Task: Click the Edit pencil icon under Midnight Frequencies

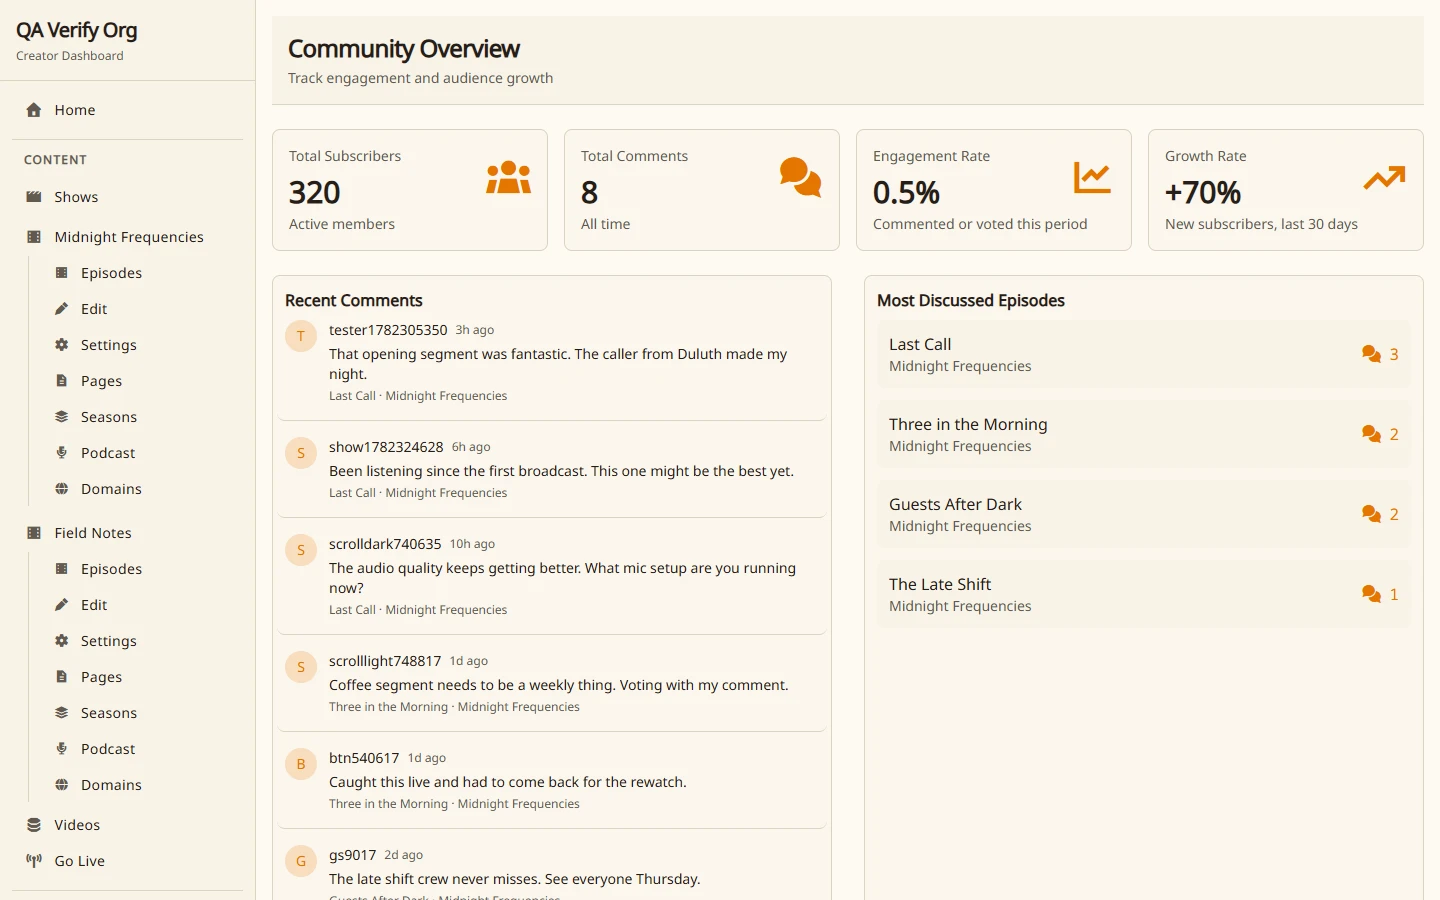Action: 61,309
